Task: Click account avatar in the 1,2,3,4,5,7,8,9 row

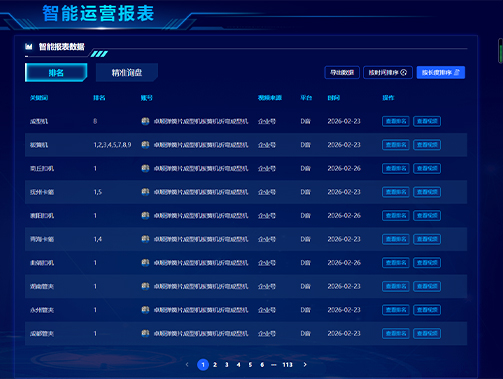Action: (145, 145)
